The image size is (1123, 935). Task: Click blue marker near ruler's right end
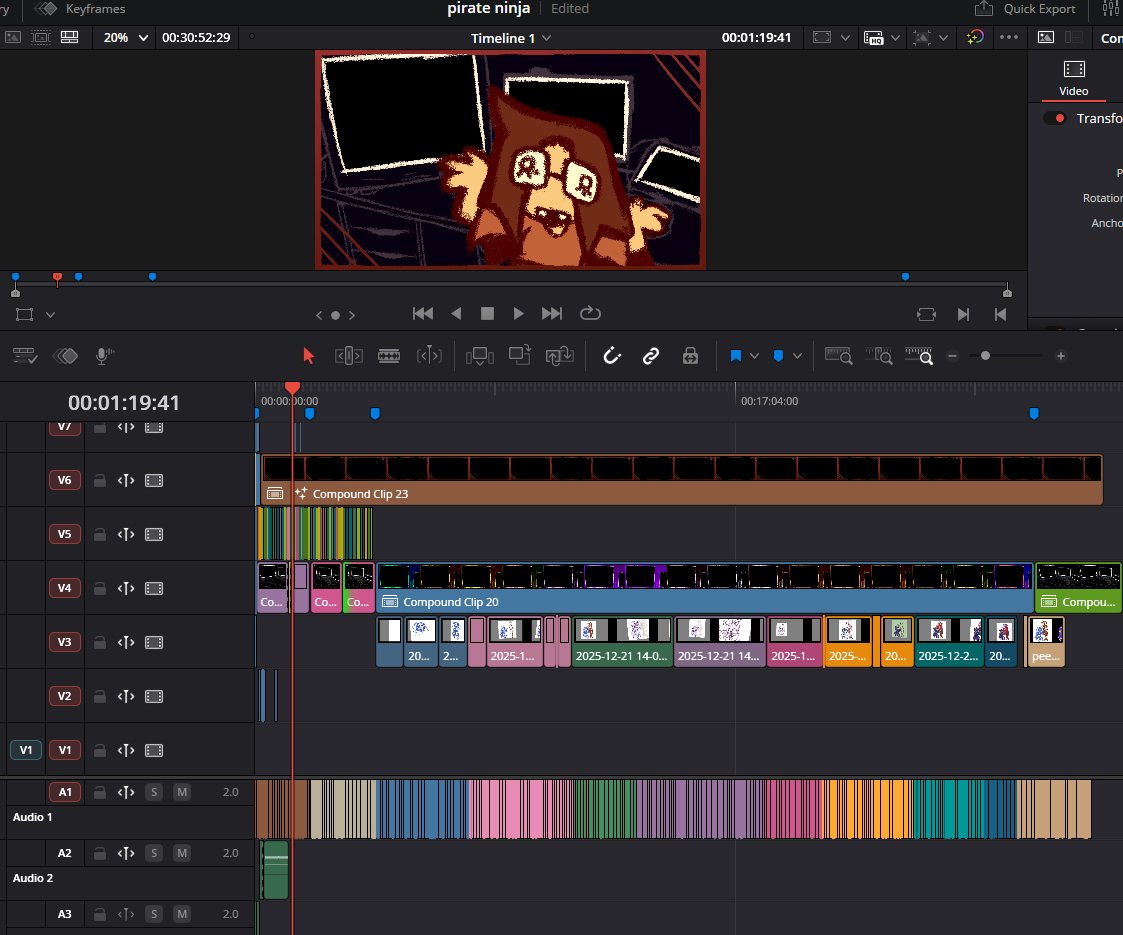[1033, 413]
